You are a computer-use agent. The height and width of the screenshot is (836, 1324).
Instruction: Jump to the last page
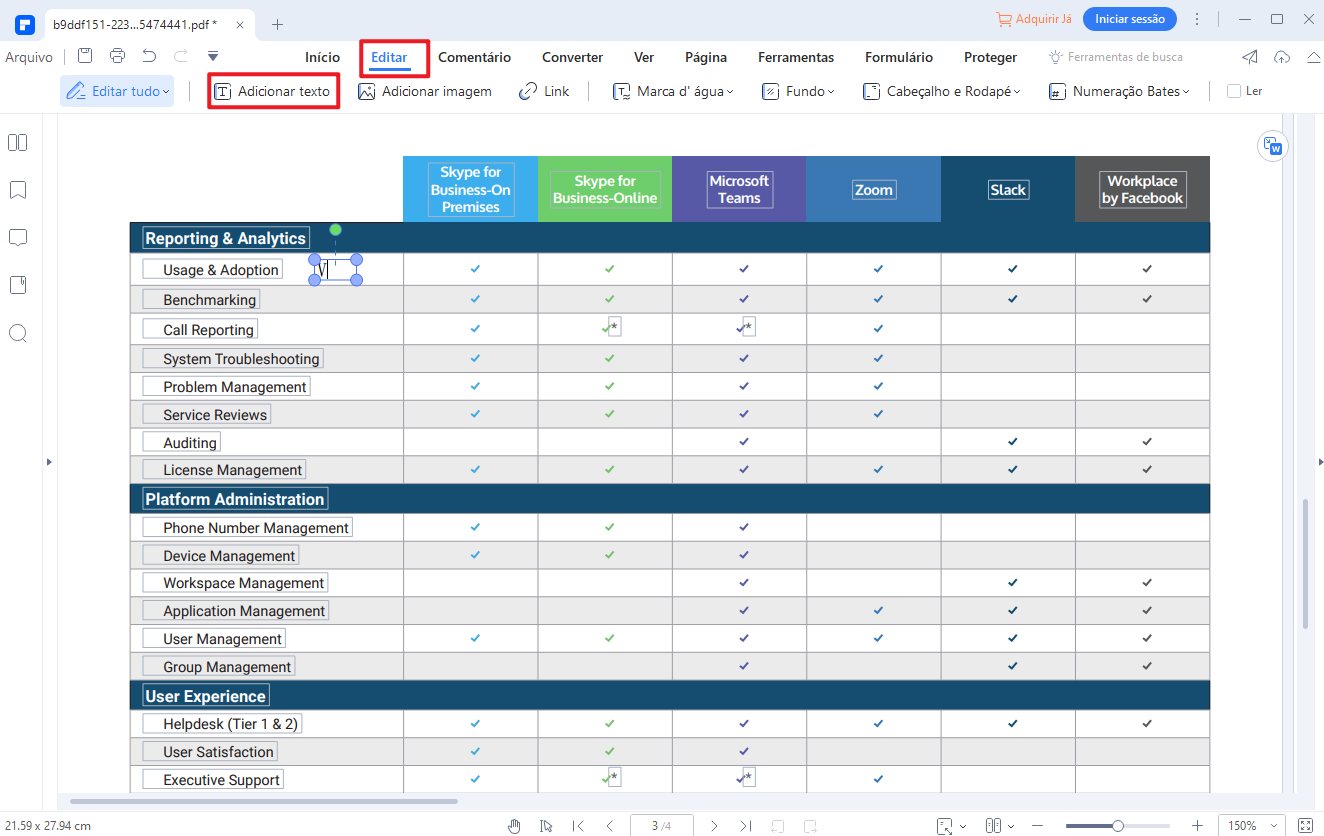pyautogui.click(x=746, y=826)
